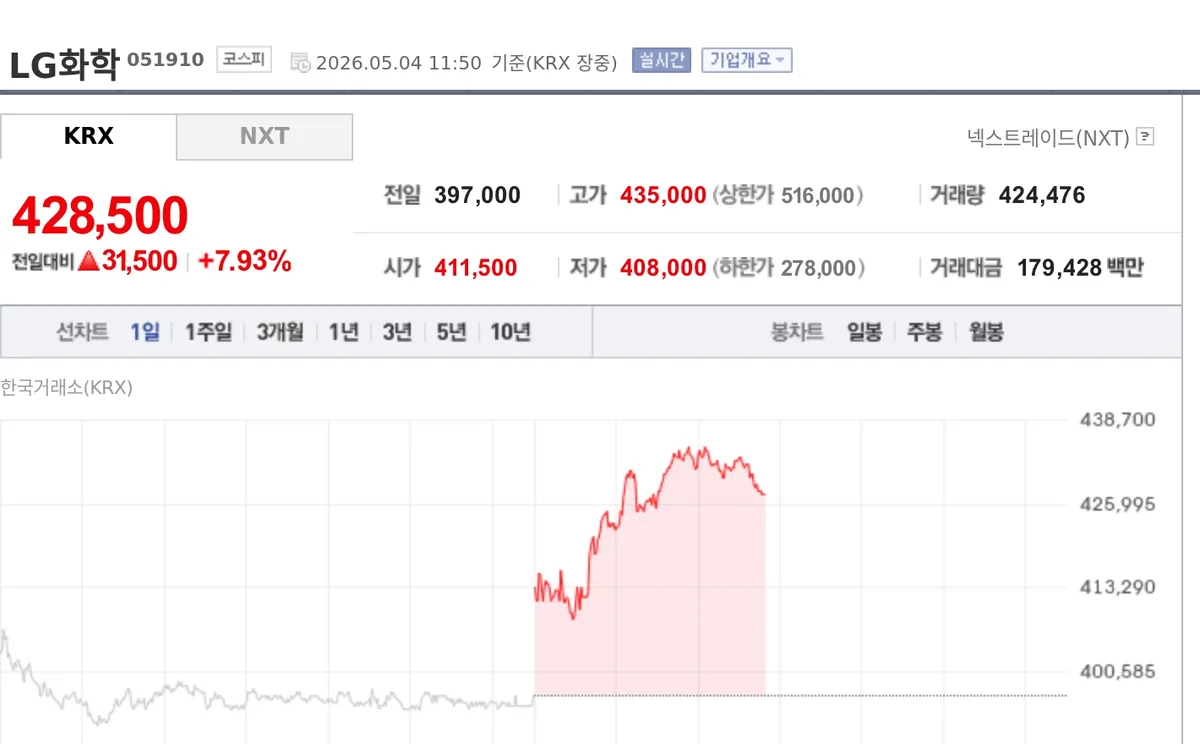Open the 주봉 weekly candle chart

pyautogui.click(x=924, y=332)
